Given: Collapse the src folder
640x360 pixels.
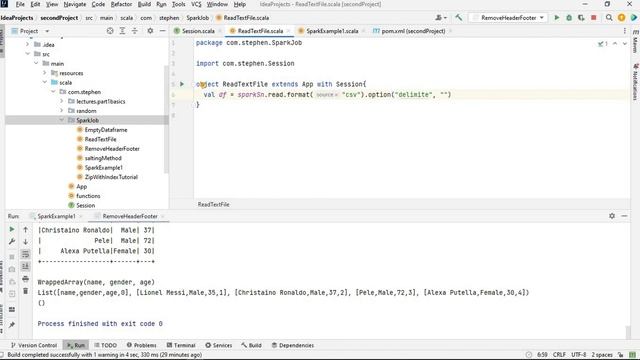Looking at the screenshot, I should coord(27,54).
